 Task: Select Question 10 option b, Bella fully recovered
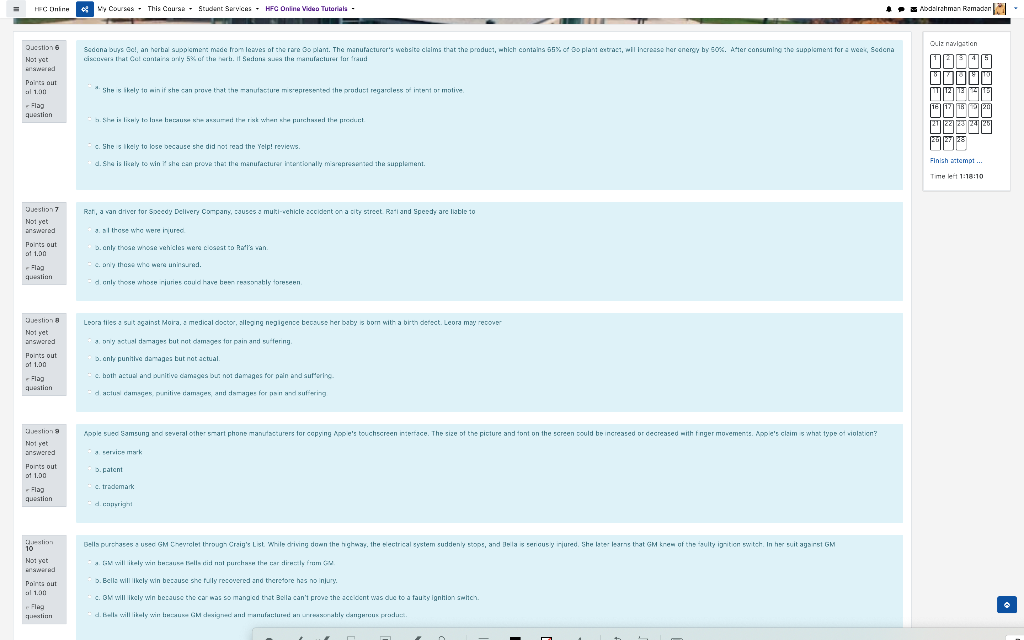[90, 580]
